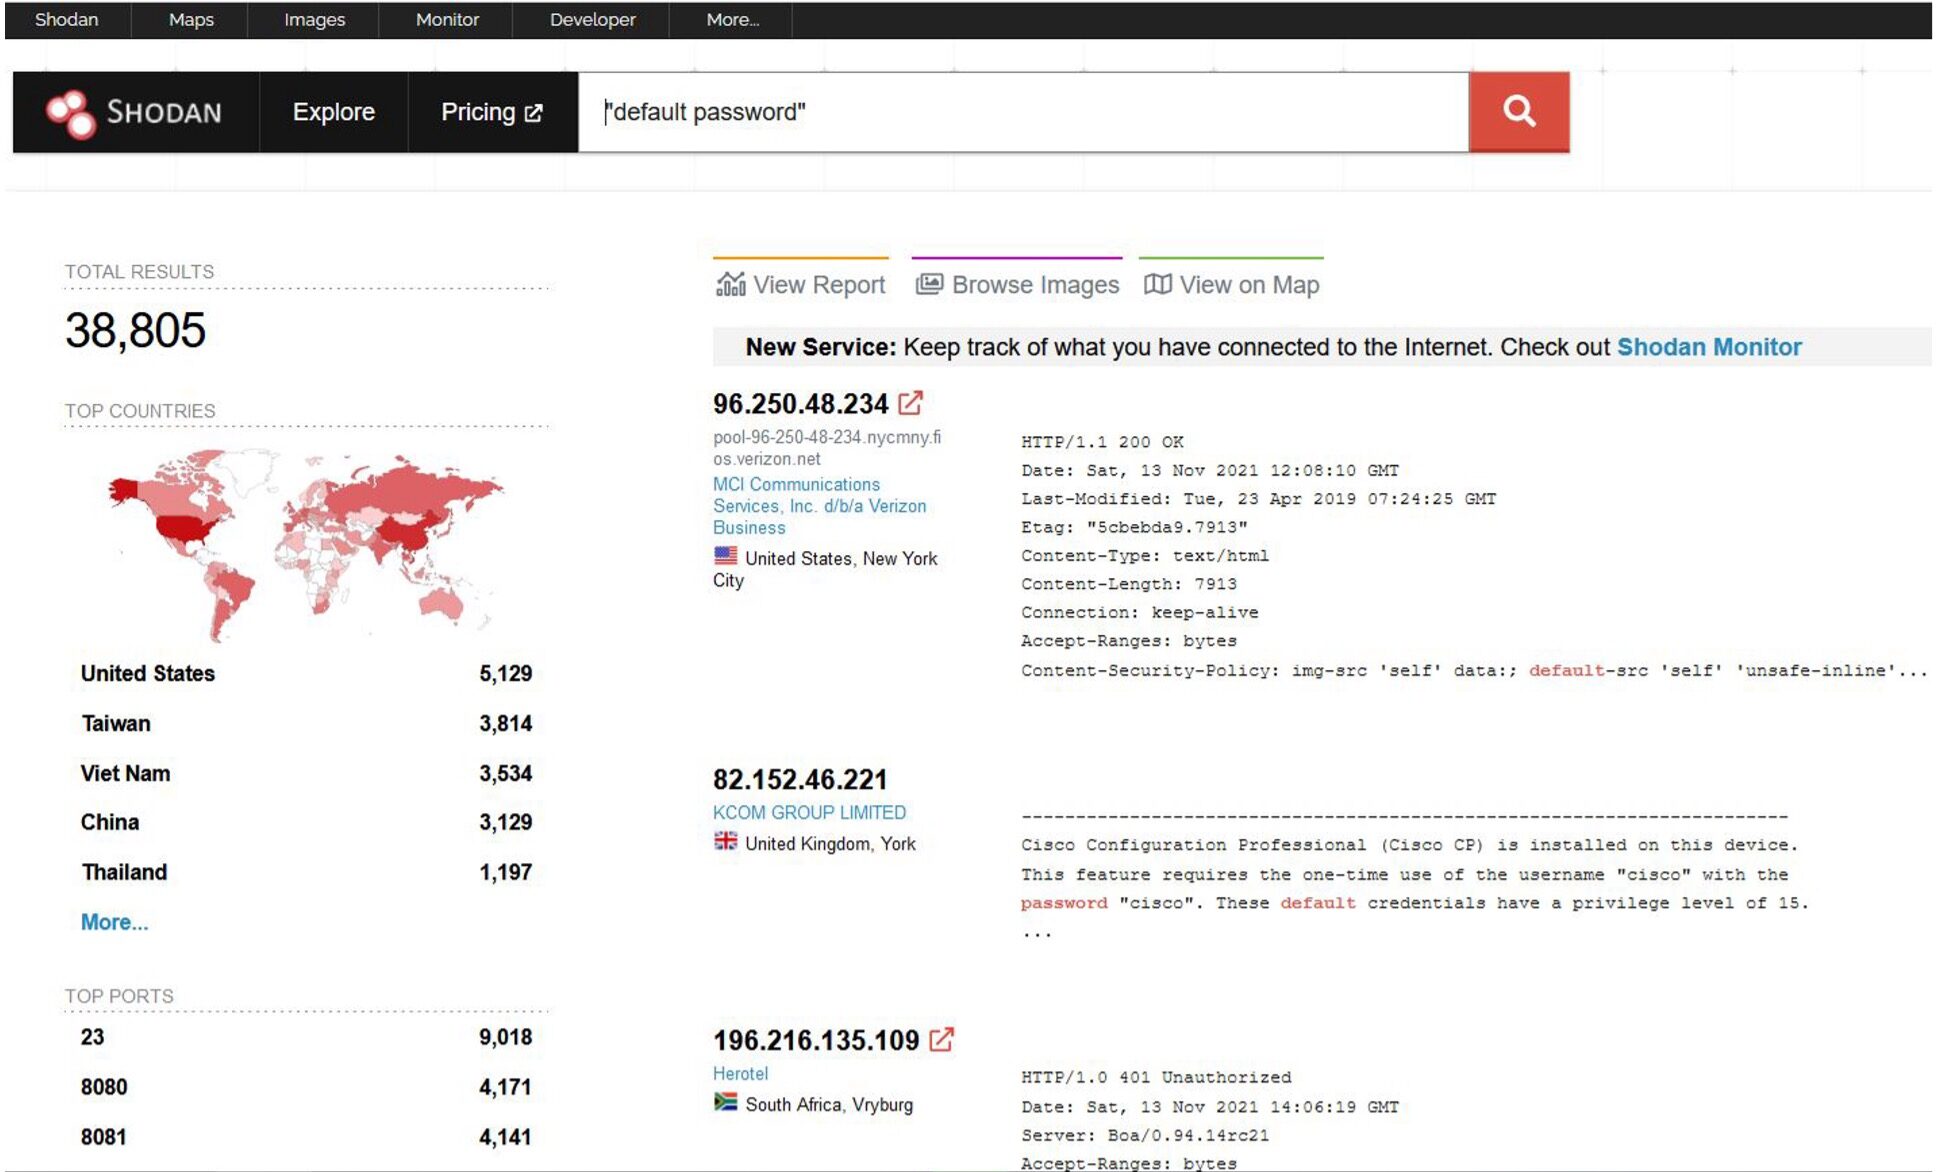
Task: Open the Monitor top menu item
Action: point(447,20)
